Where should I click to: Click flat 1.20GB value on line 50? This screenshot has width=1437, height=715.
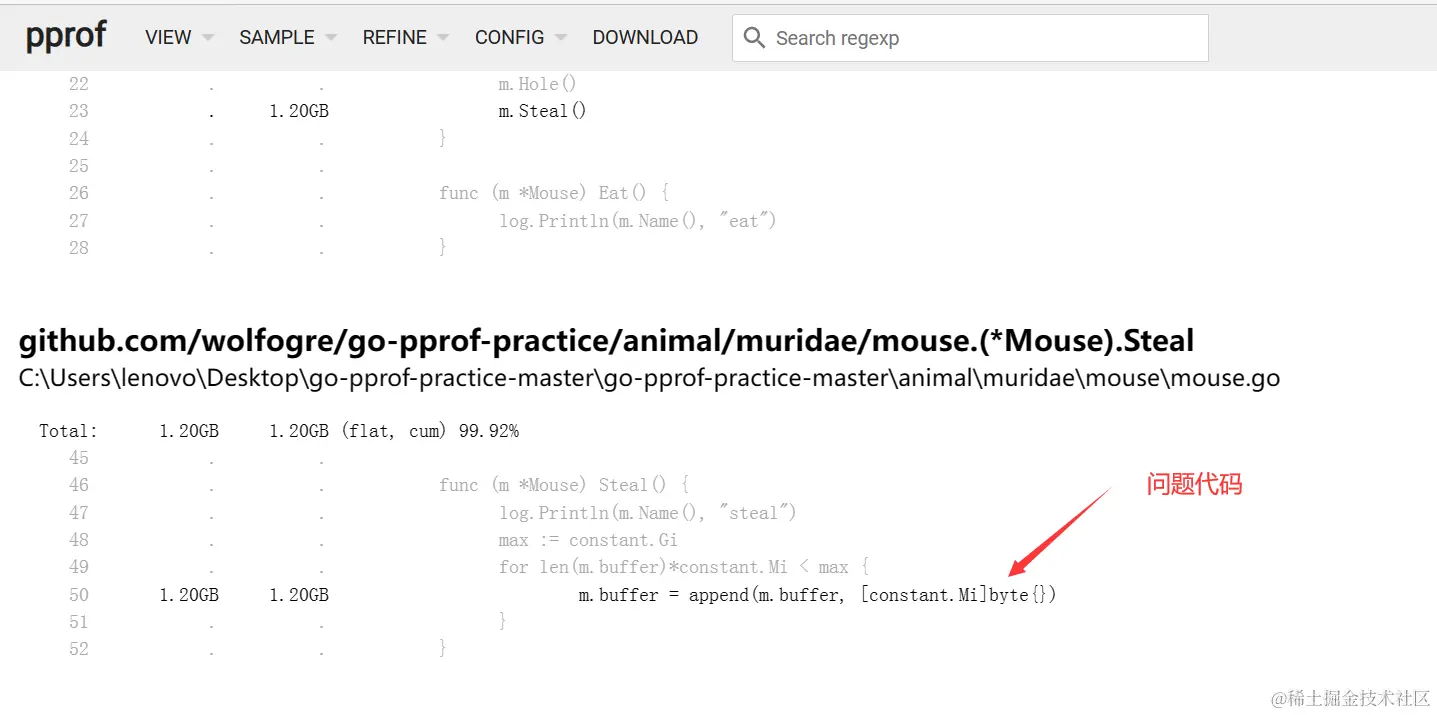click(188, 595)
